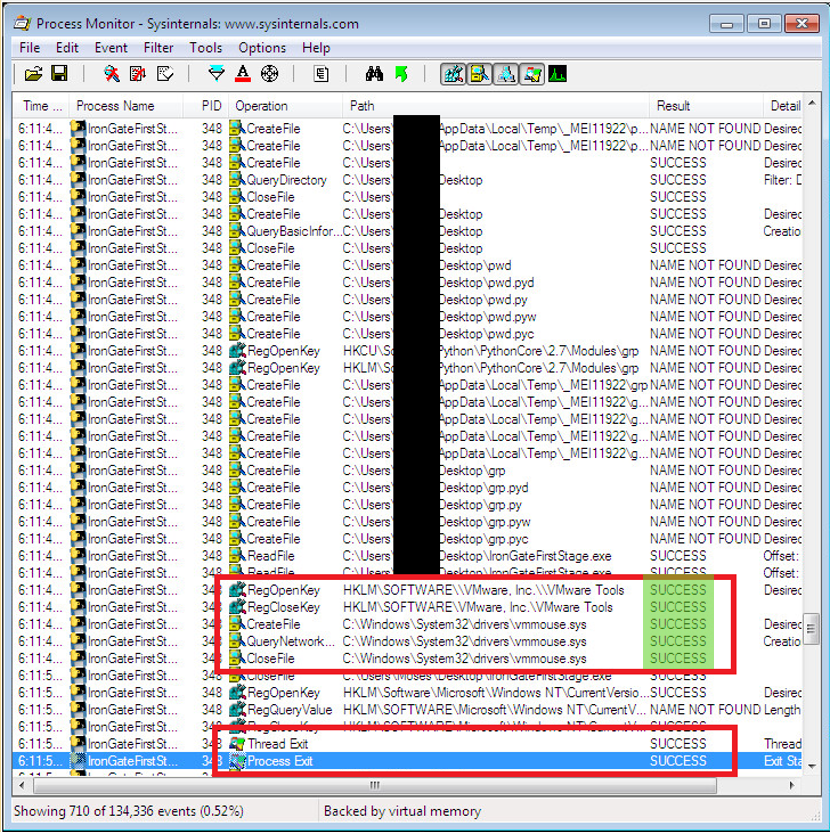The image size is (831, 832).
Task: Click the horizontal scrollbar left arrow
Action: [x=22, y=785]
